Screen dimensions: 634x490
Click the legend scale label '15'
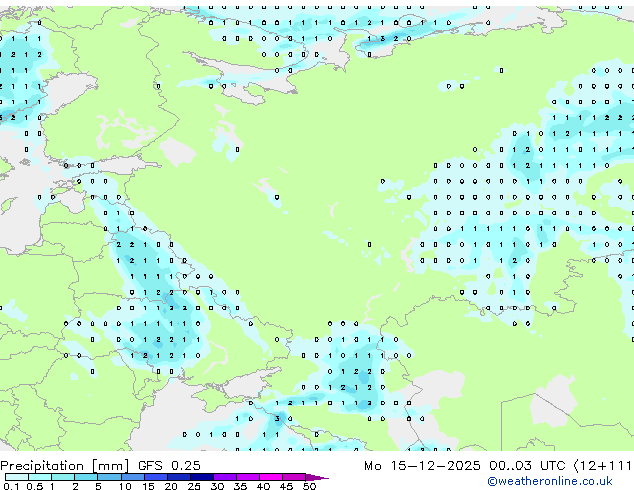(x=148, y=486)
